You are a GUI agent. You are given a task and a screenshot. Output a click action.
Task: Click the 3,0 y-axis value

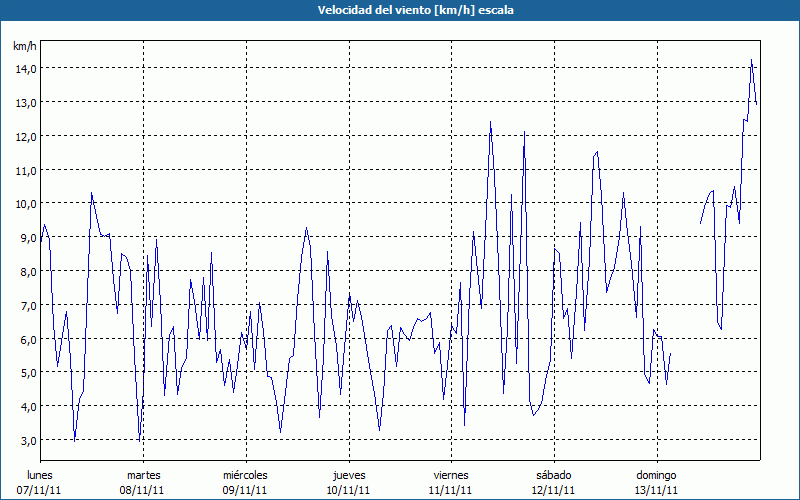click(25, 441)
